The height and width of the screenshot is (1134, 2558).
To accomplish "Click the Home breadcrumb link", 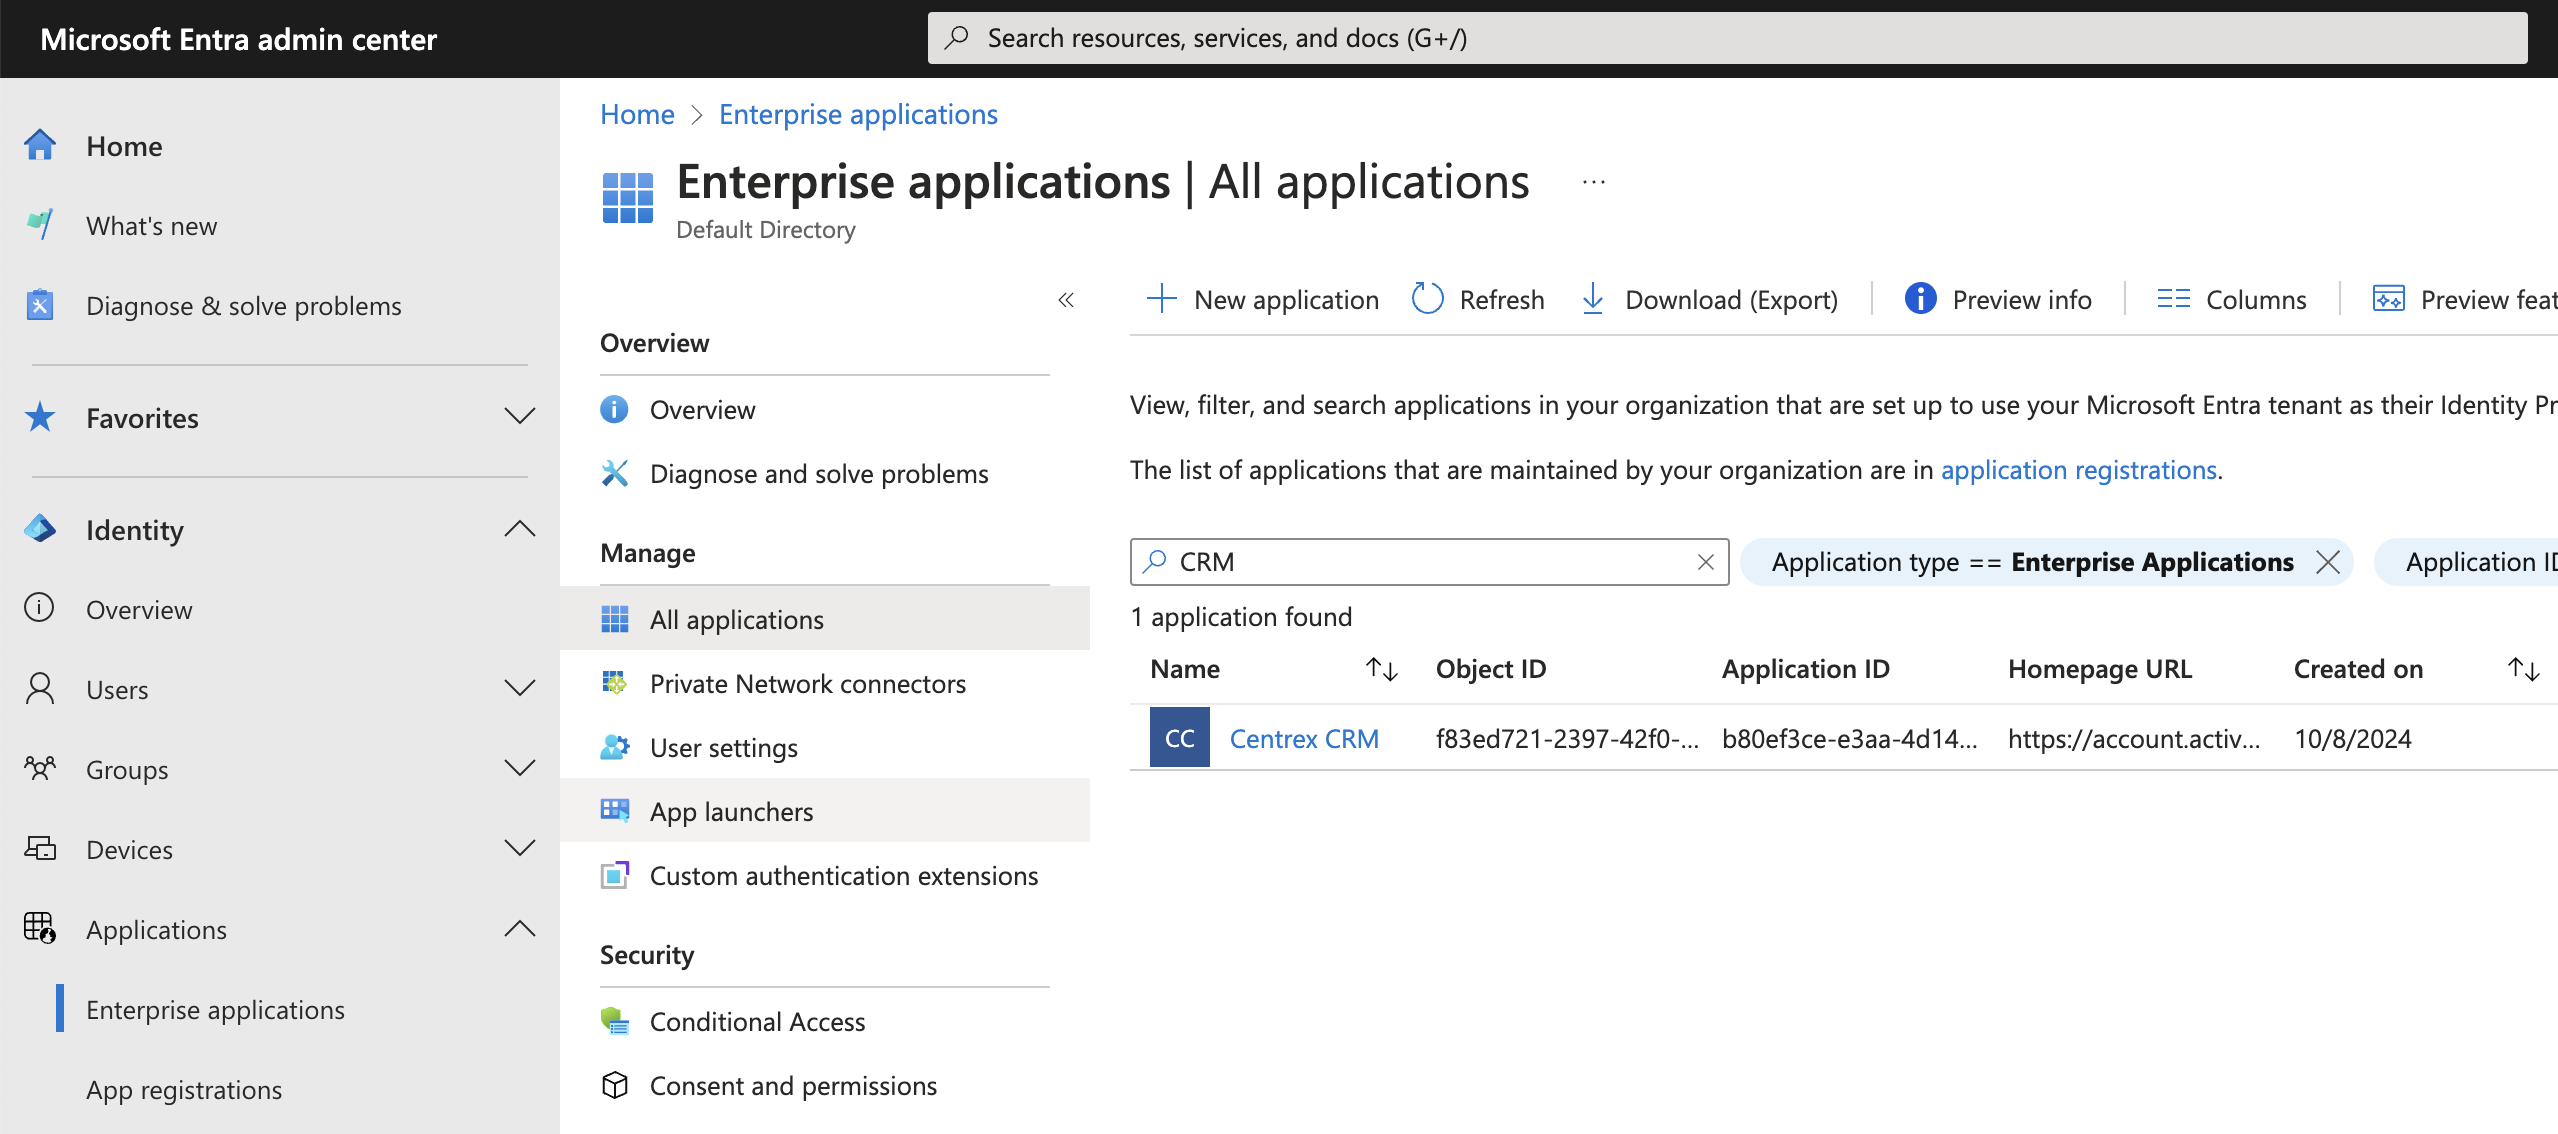I will coord(637,114).
